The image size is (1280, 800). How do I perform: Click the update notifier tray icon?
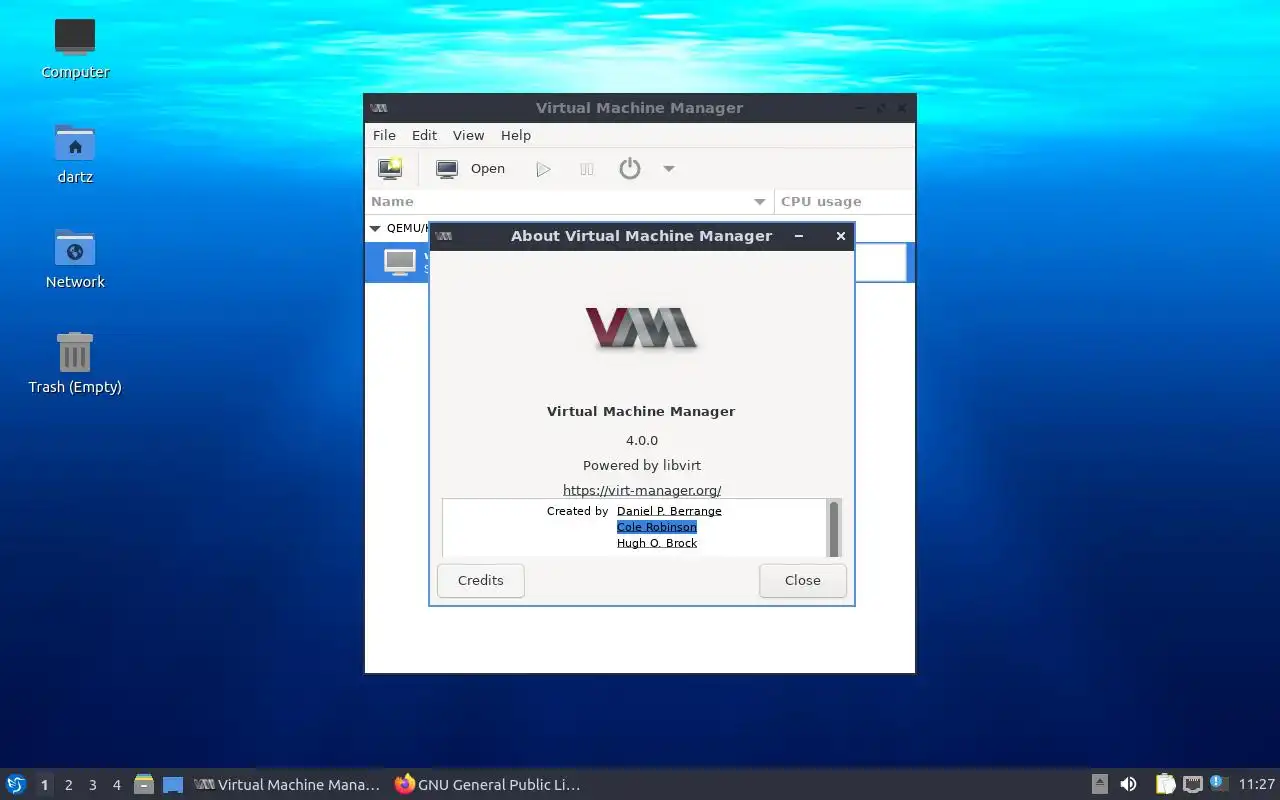[1218, 783]
